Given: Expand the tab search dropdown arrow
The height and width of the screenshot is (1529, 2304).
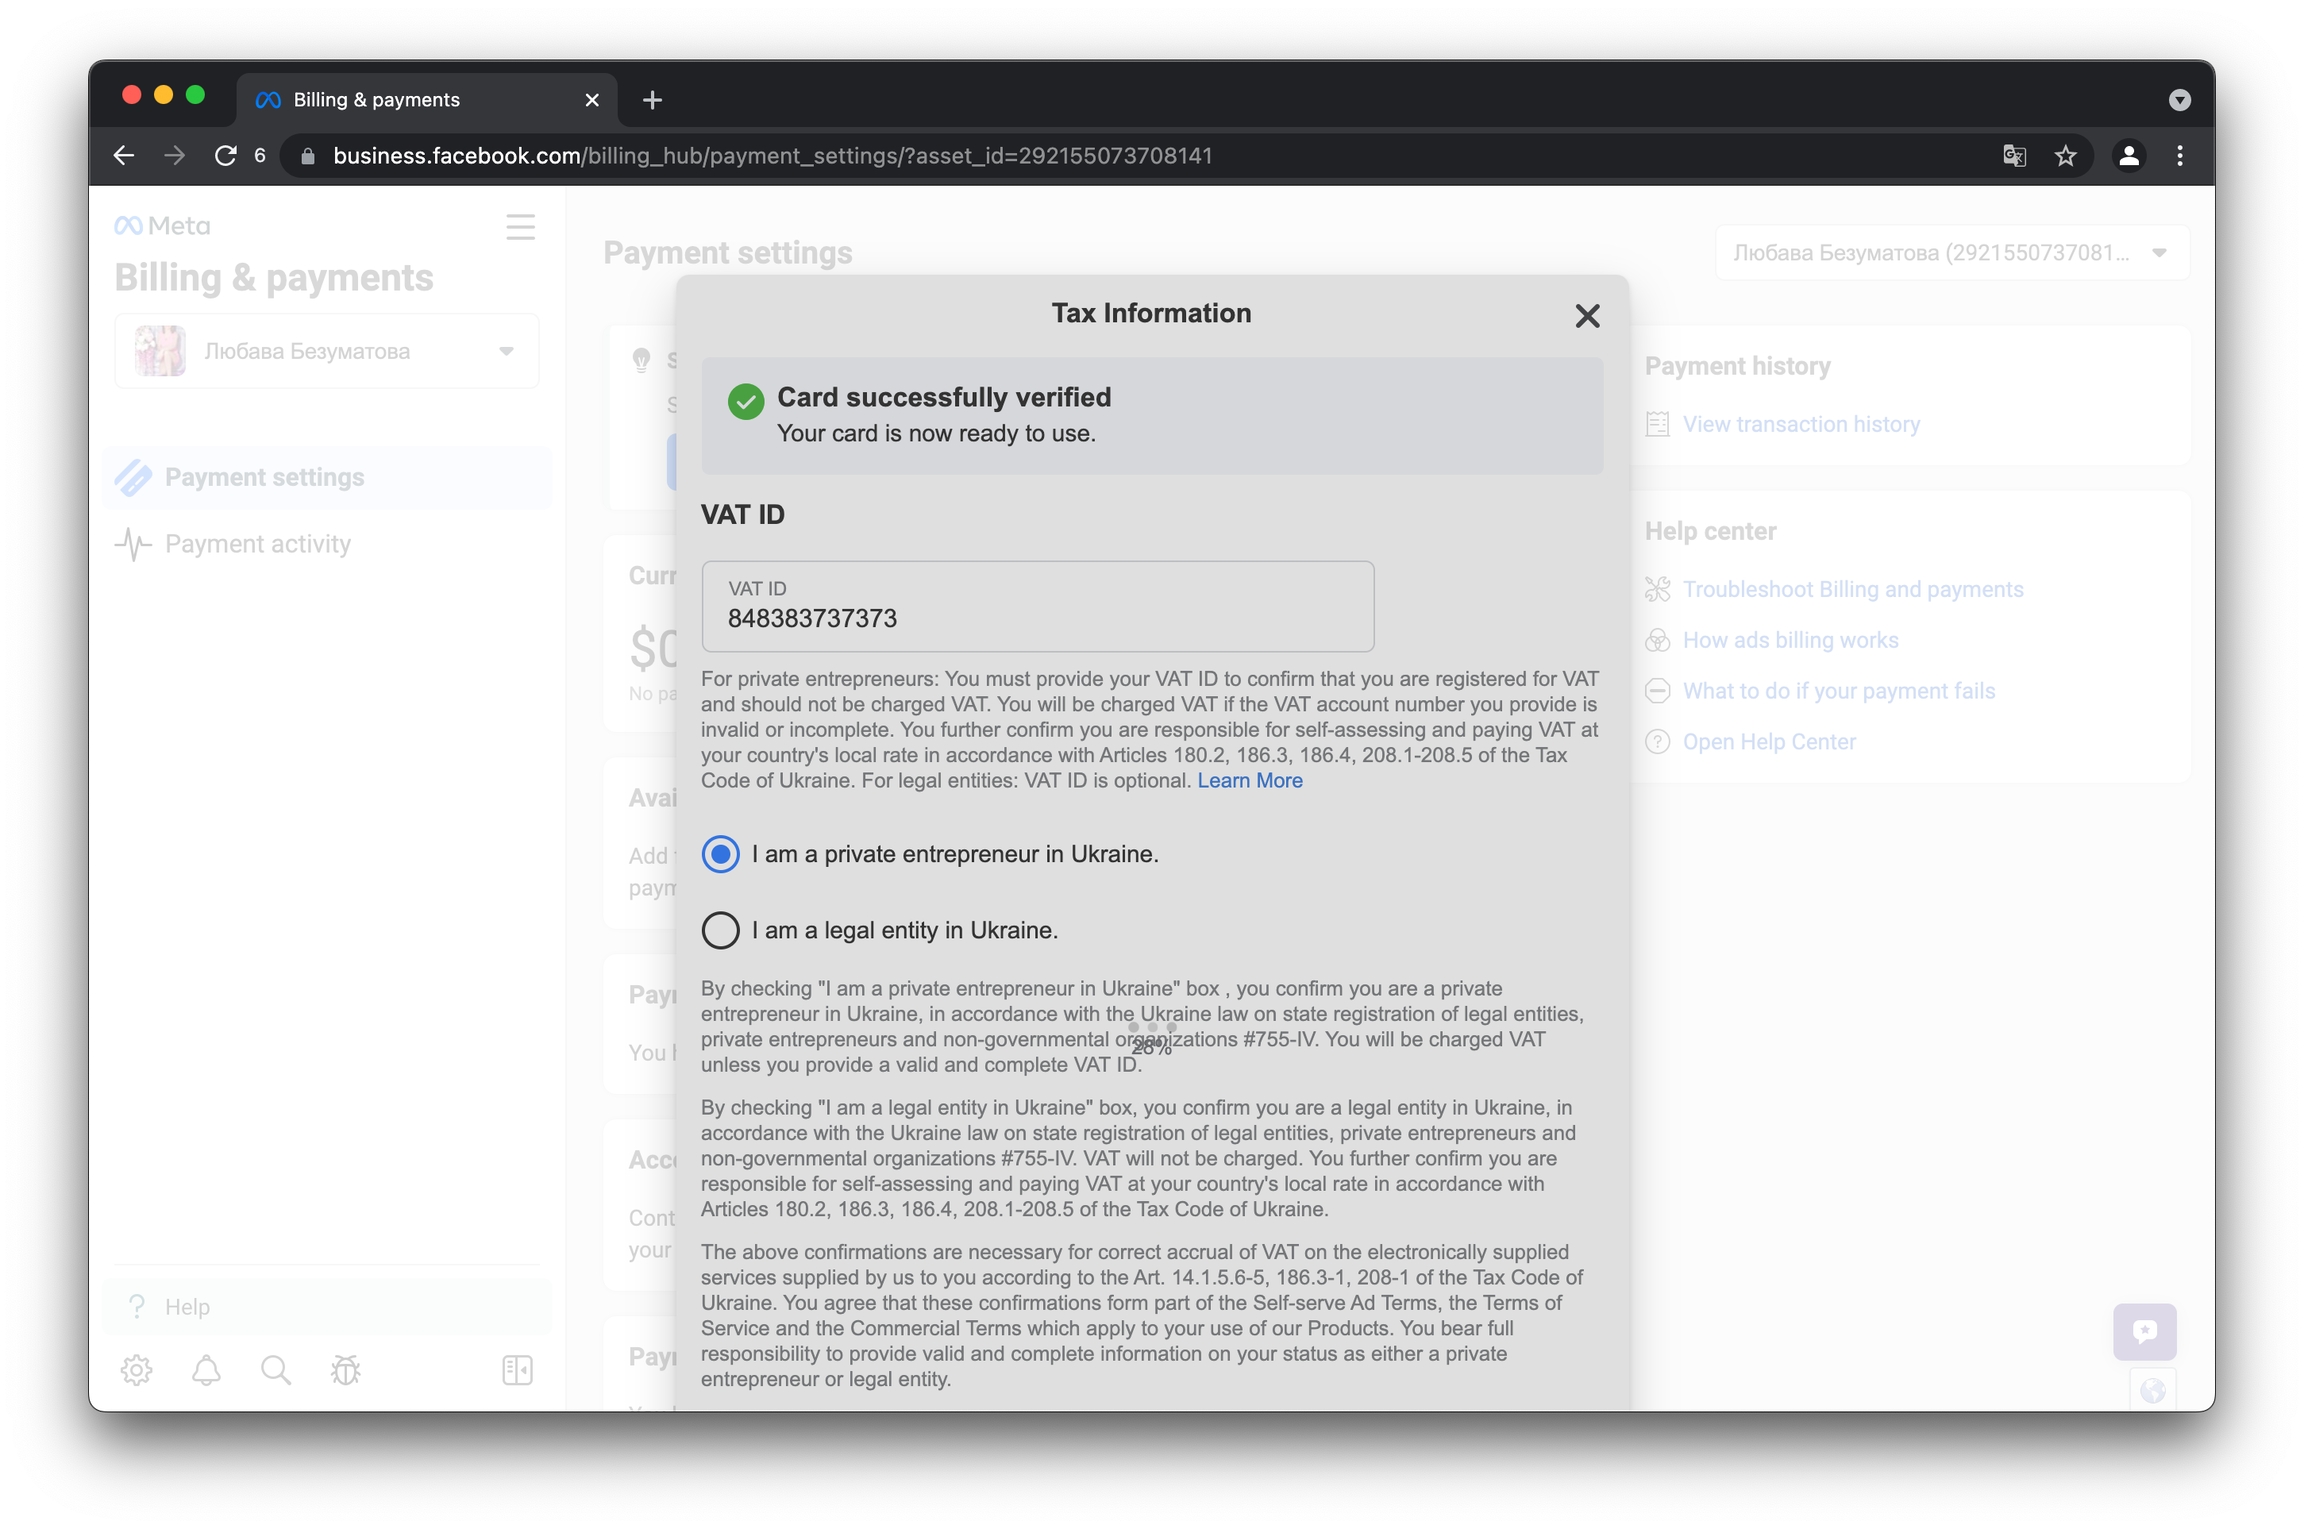Looking at the screenshot, I should pyautogui.click(x=2180, y=100).
